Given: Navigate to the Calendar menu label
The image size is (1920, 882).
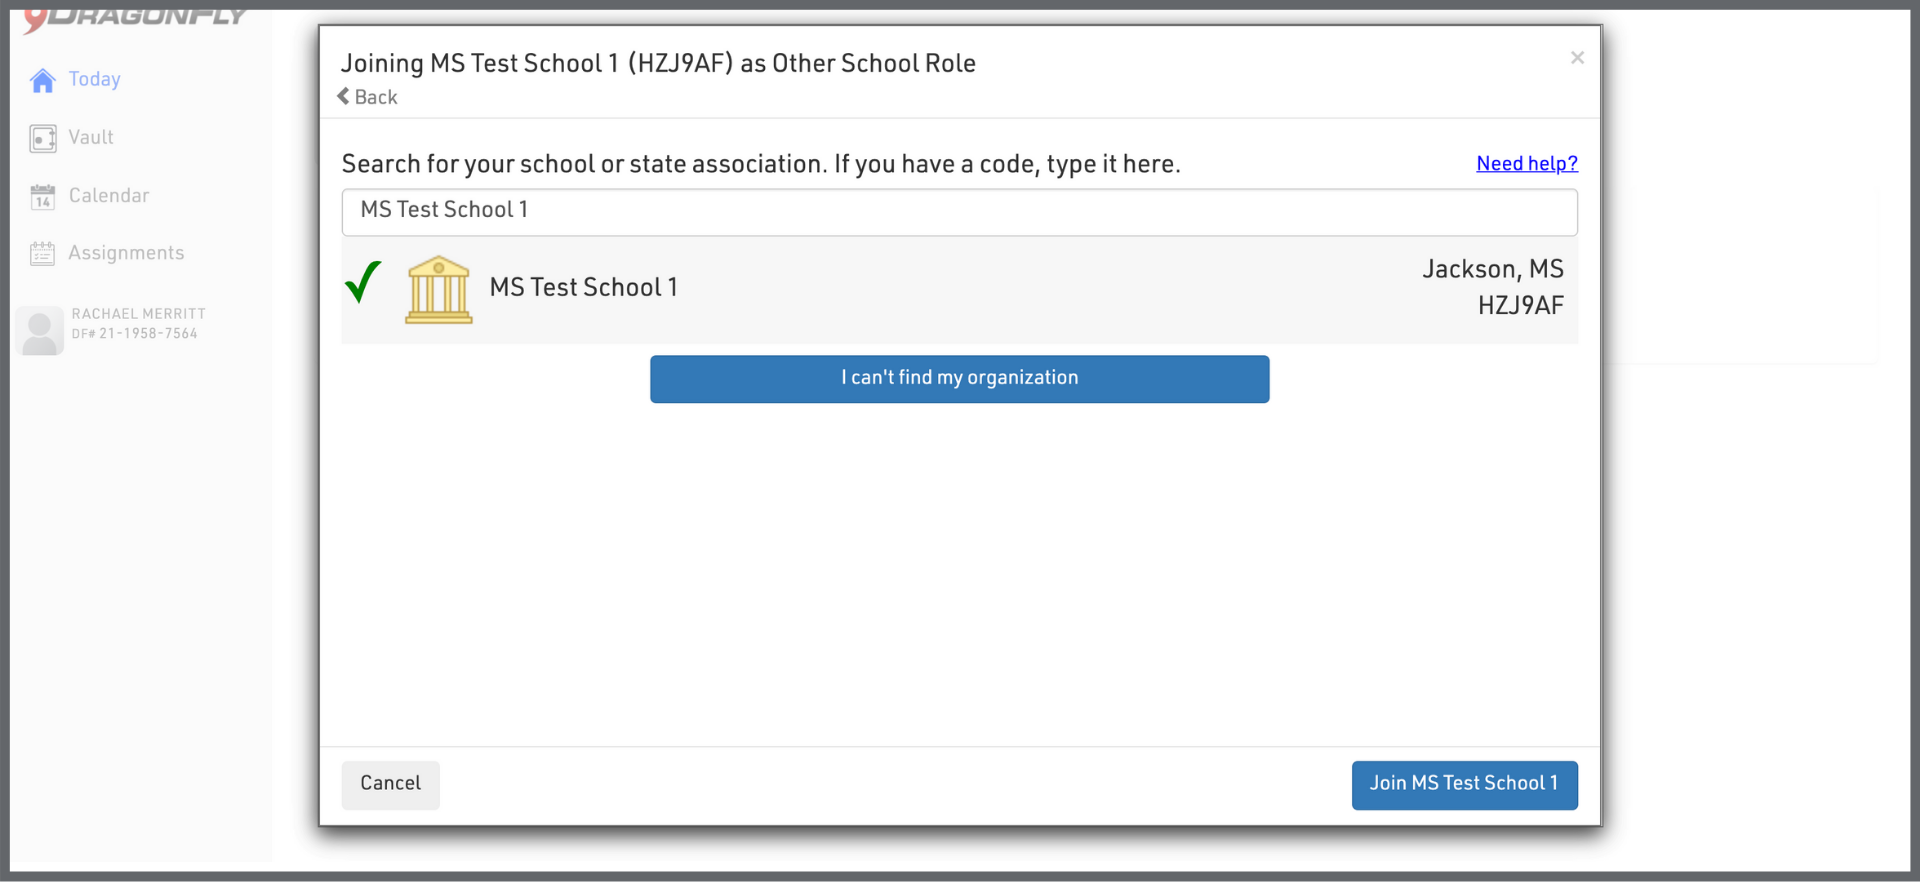Looking at the screenshot, I should (109, 196).
